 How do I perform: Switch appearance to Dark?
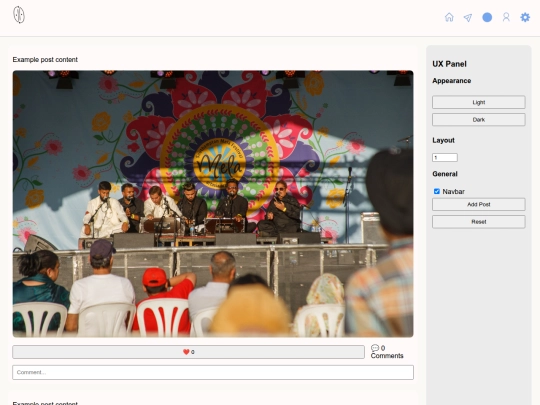[x=479, y=120]
